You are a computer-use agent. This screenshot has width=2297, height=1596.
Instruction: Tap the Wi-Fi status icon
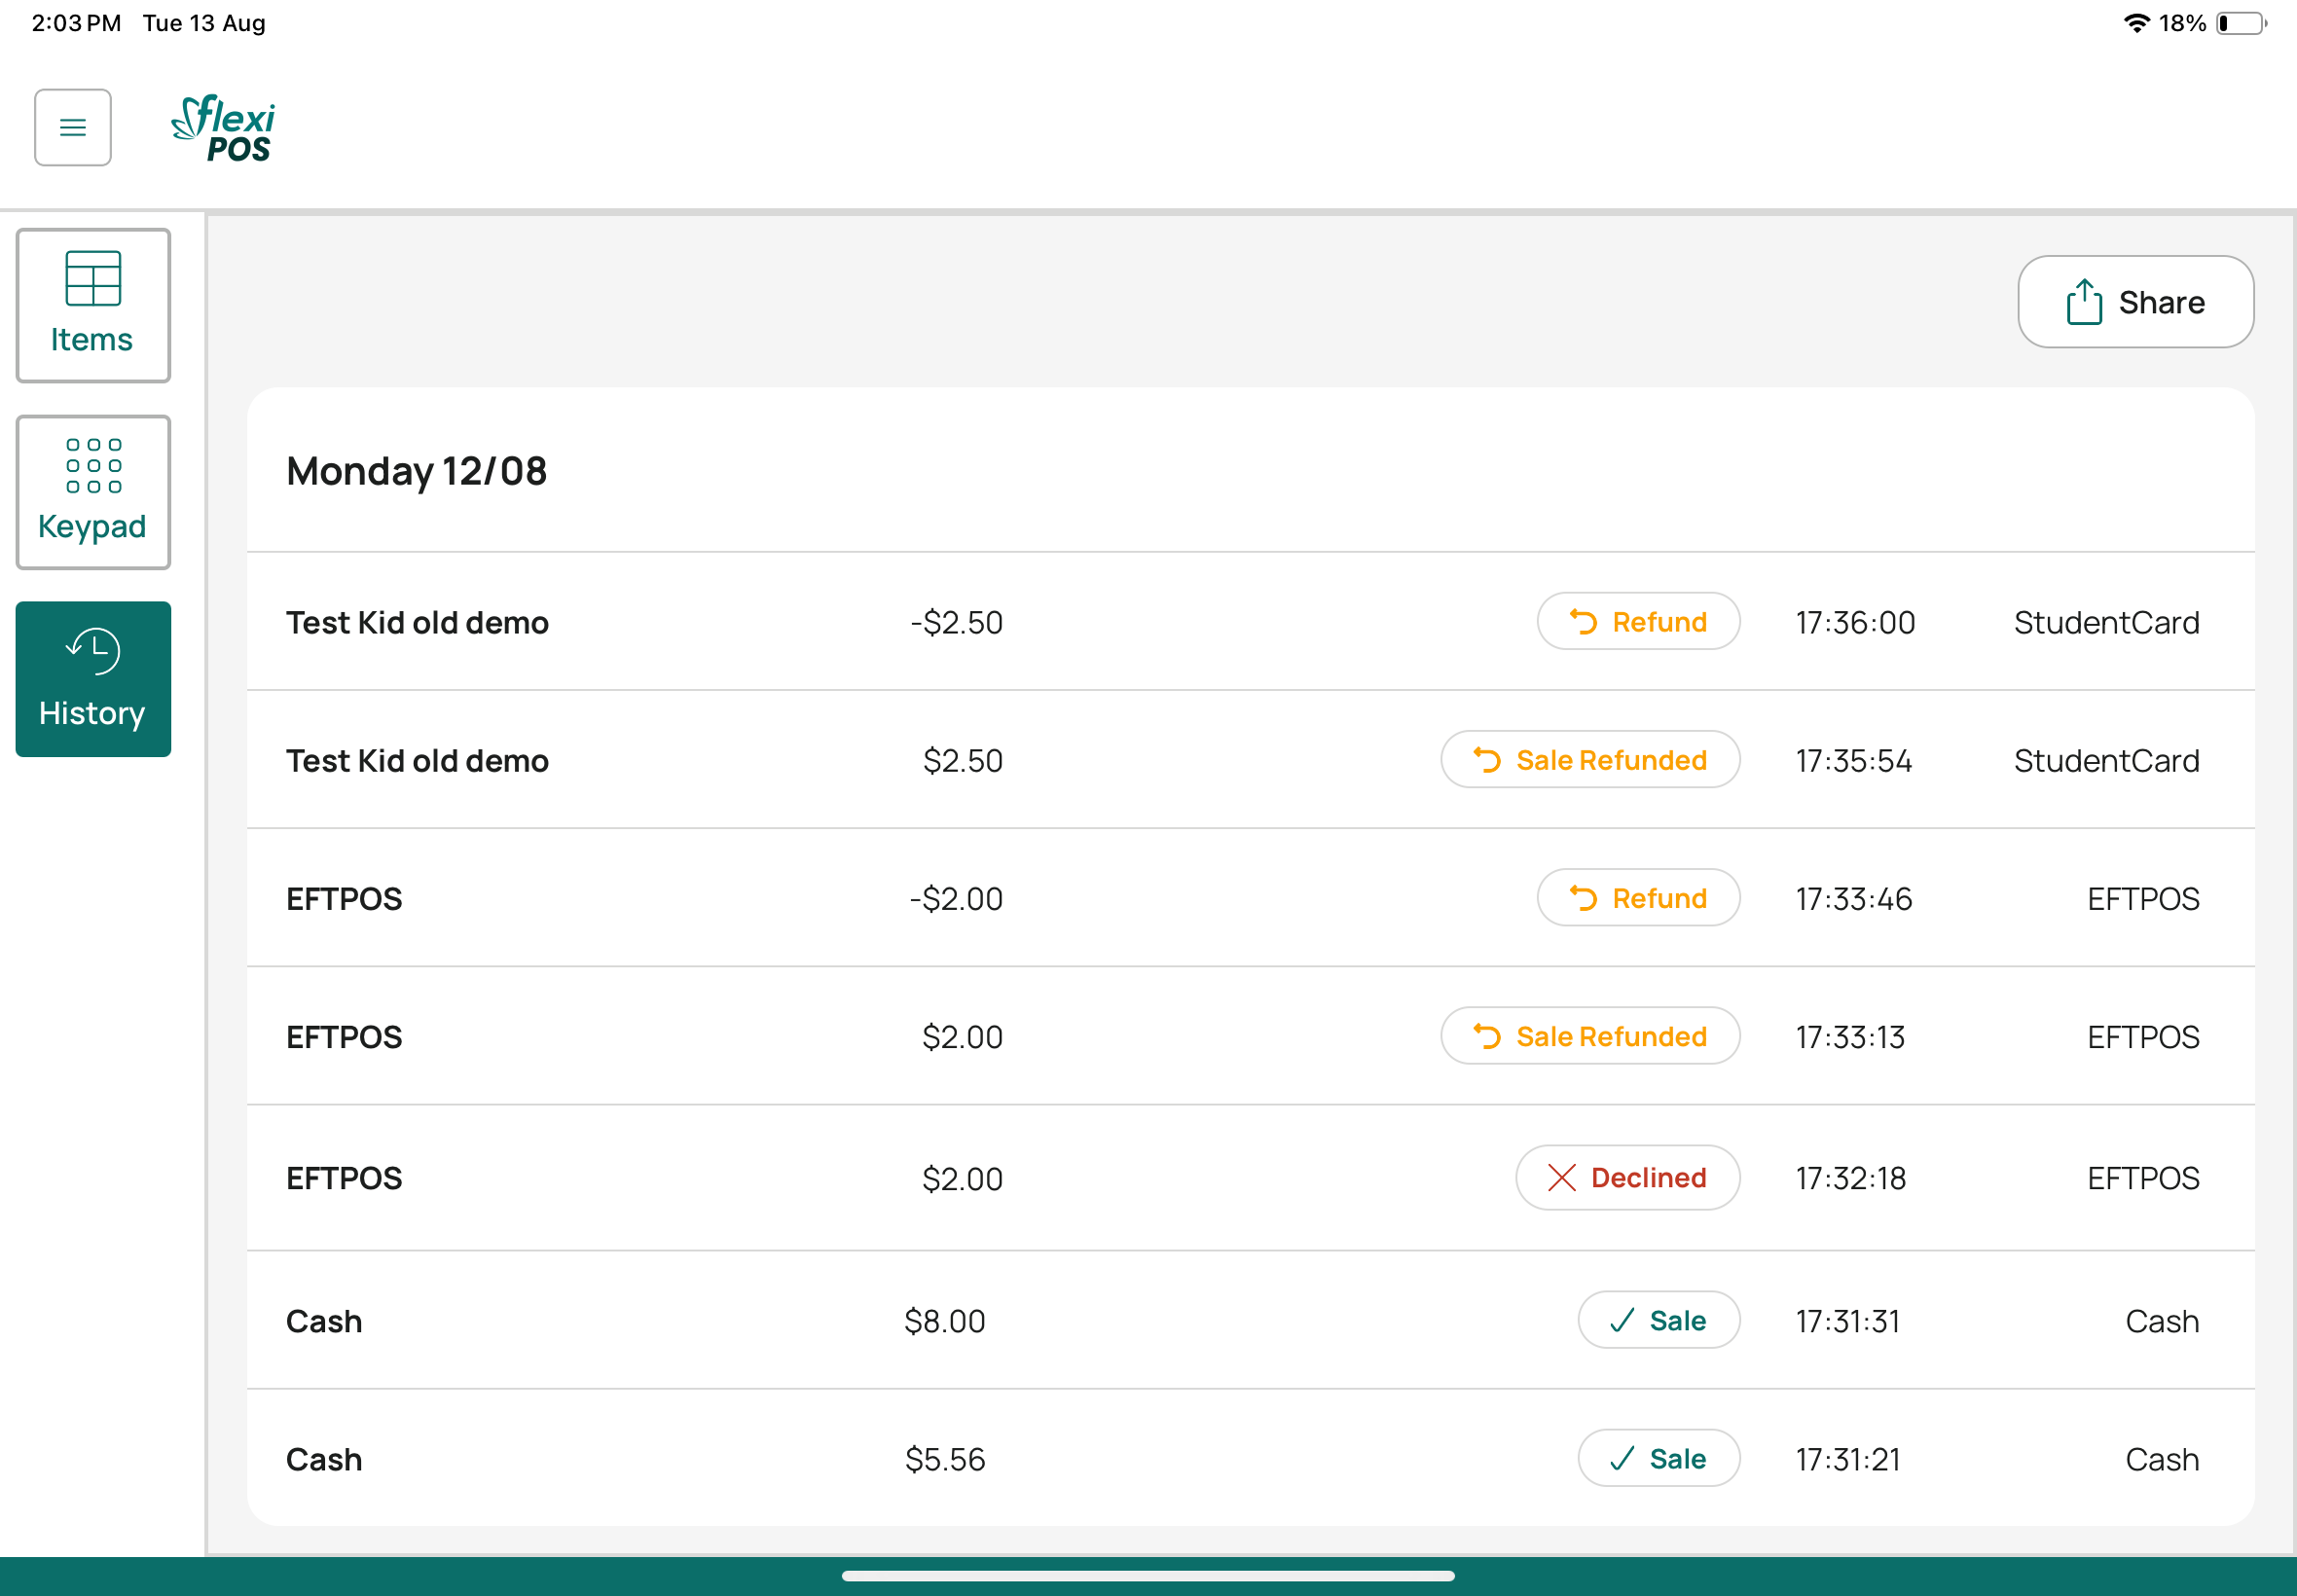[x=2135, y=23]
